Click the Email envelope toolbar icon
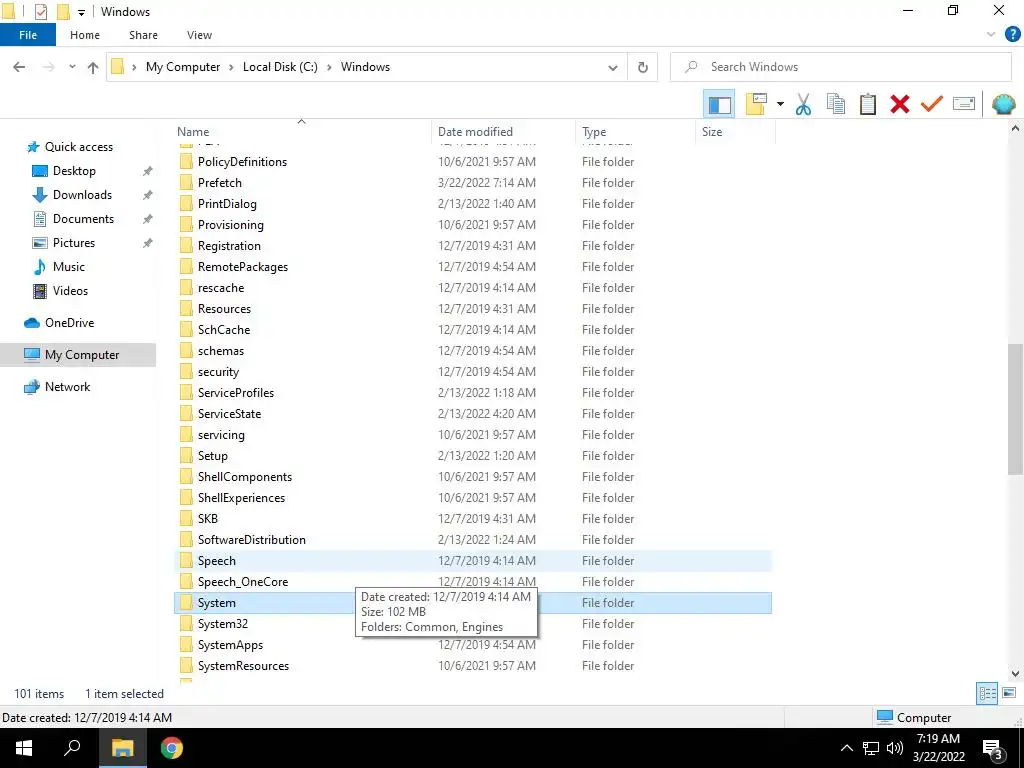1024x768 pixels. [x=964, y=104]
